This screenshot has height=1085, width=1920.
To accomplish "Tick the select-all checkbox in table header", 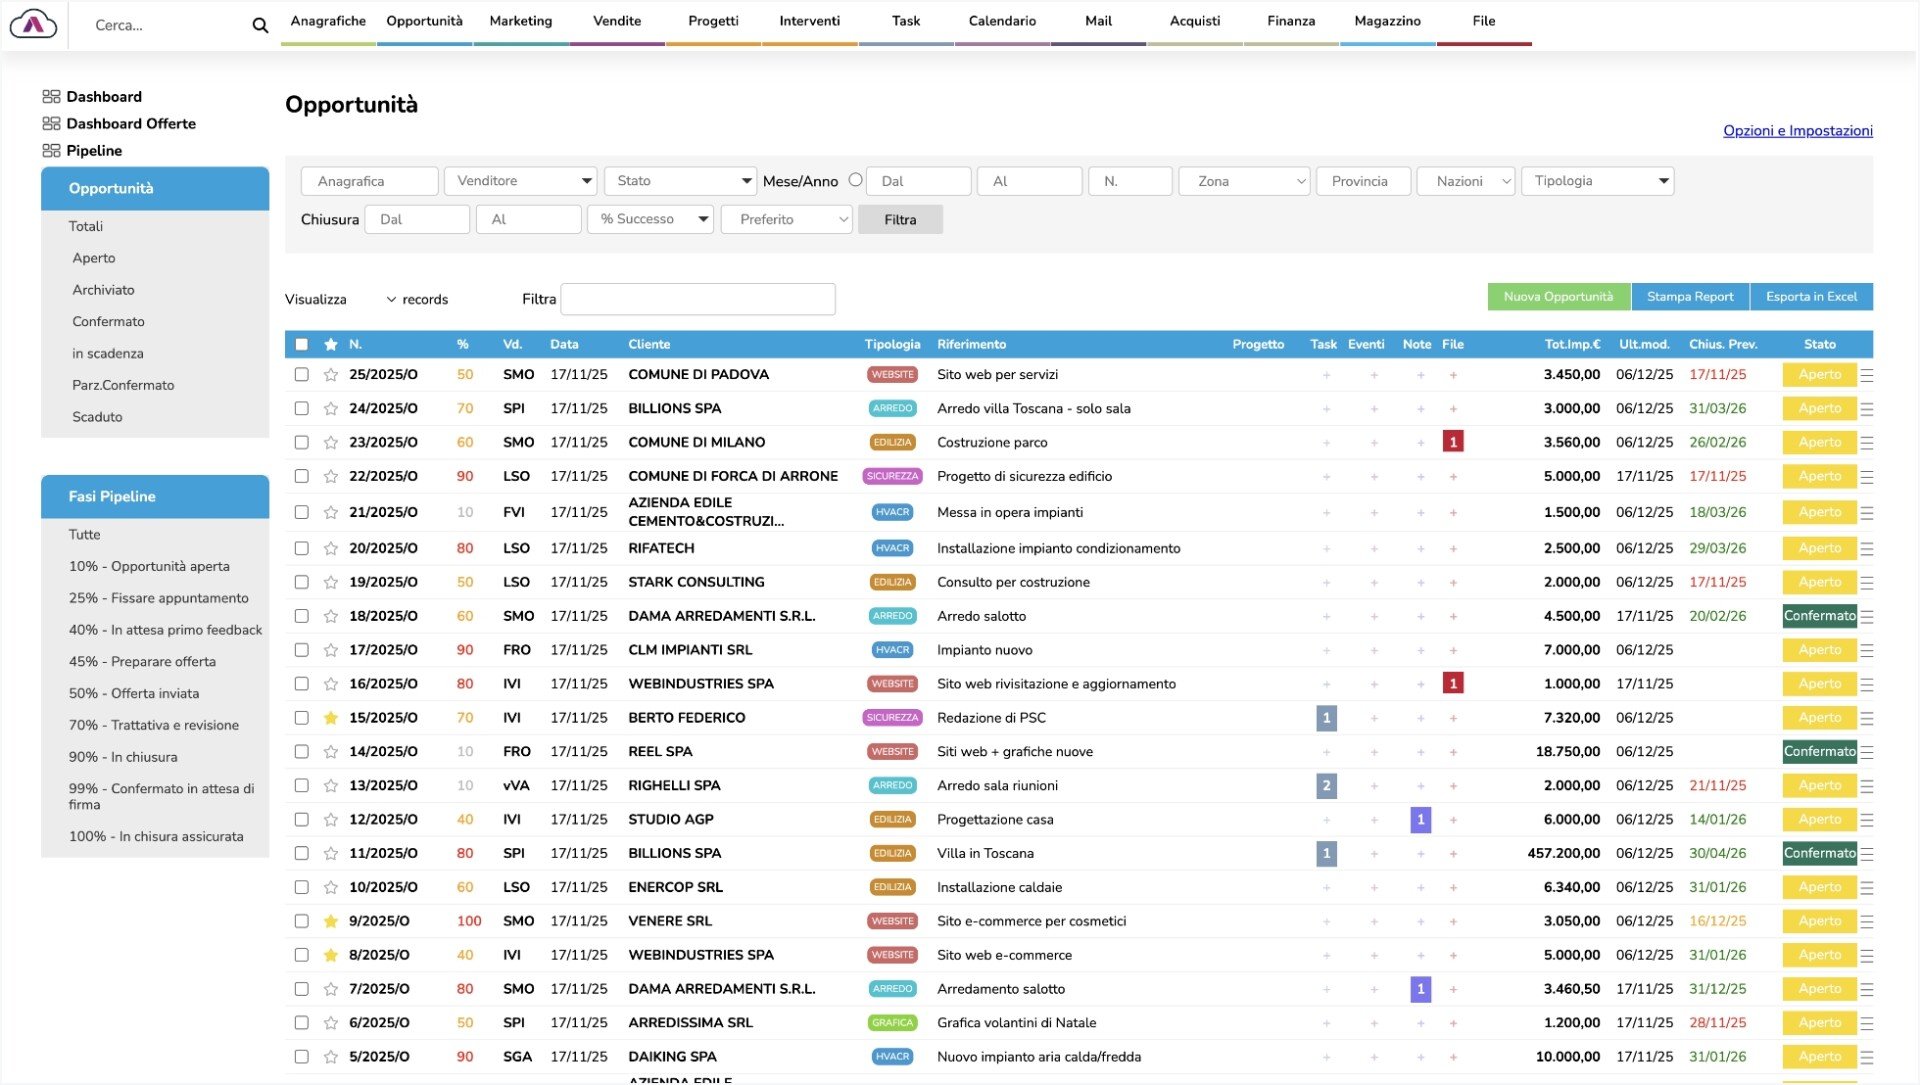I will point(301,345).
